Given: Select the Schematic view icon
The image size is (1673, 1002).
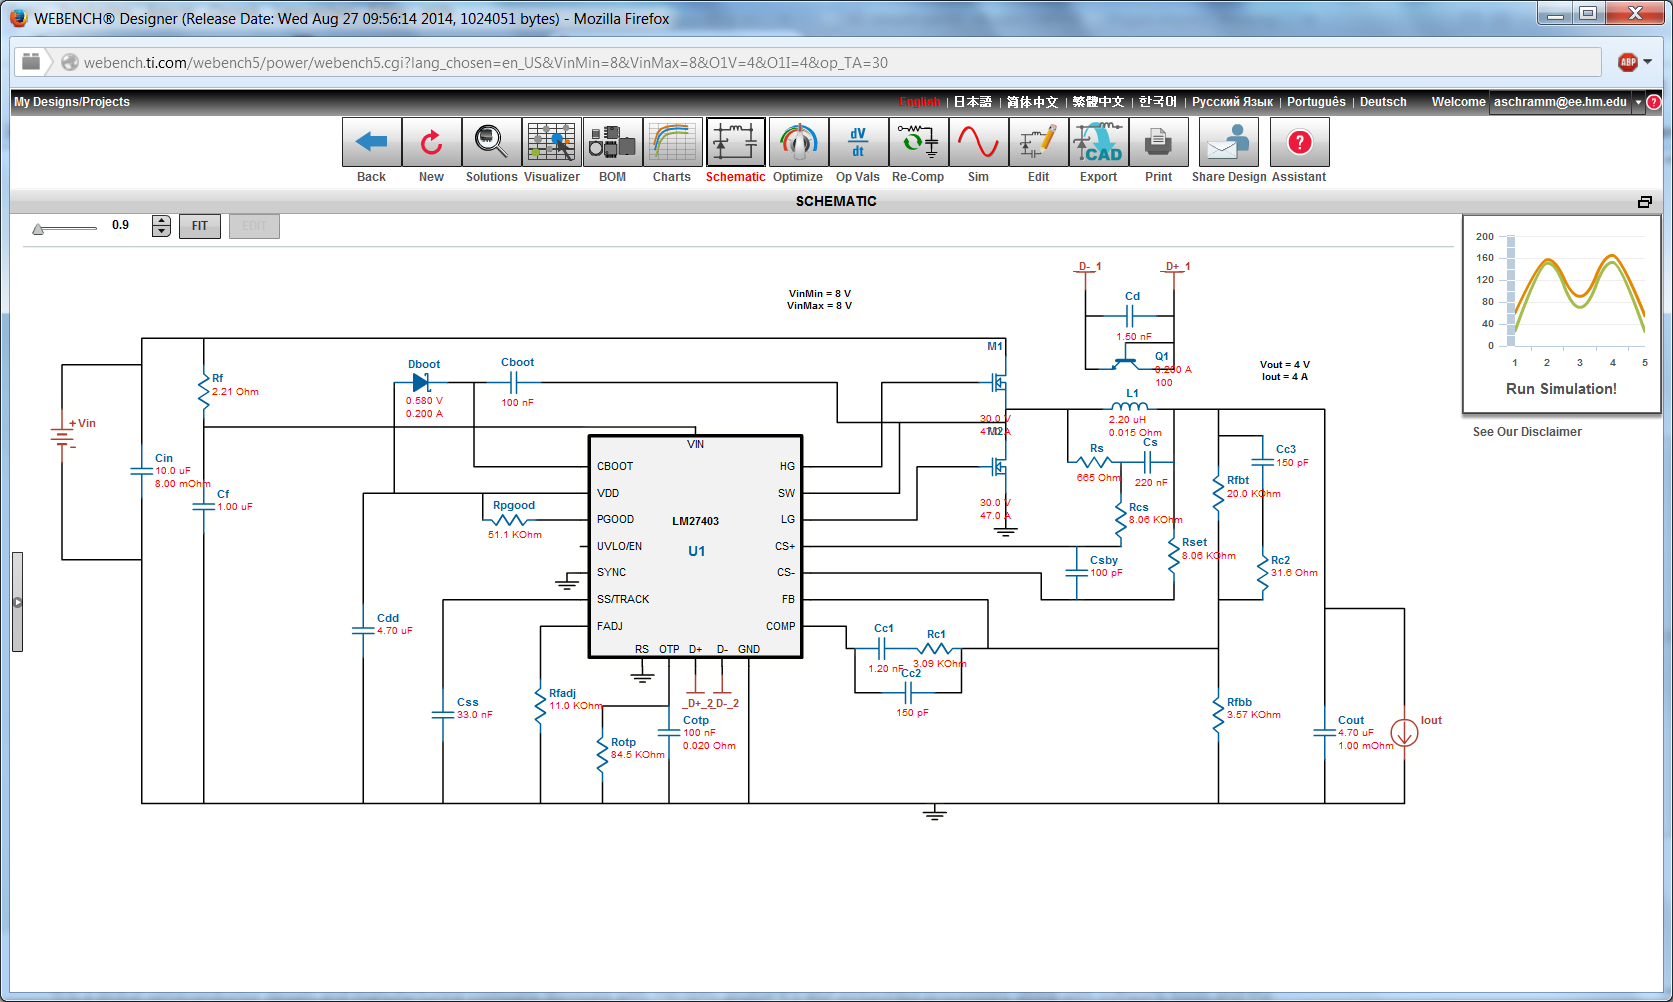Looking at the screenshot, I should pos(735,142).
